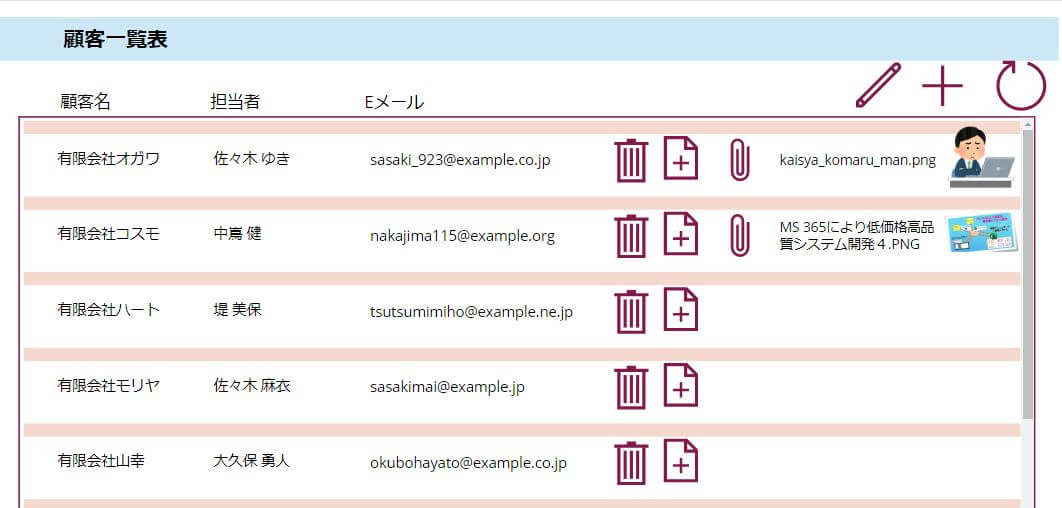The width and height of the screenshot is (1062, 508).
Task: Click the 担当者 column header
Action: click(235, 102)
